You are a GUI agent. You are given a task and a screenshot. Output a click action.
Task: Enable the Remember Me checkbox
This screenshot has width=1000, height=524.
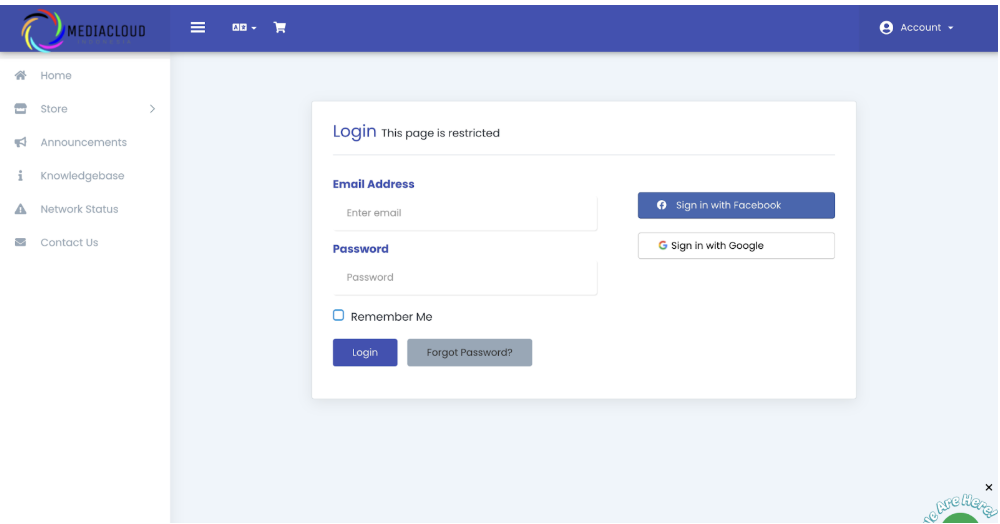pos(339,315)
